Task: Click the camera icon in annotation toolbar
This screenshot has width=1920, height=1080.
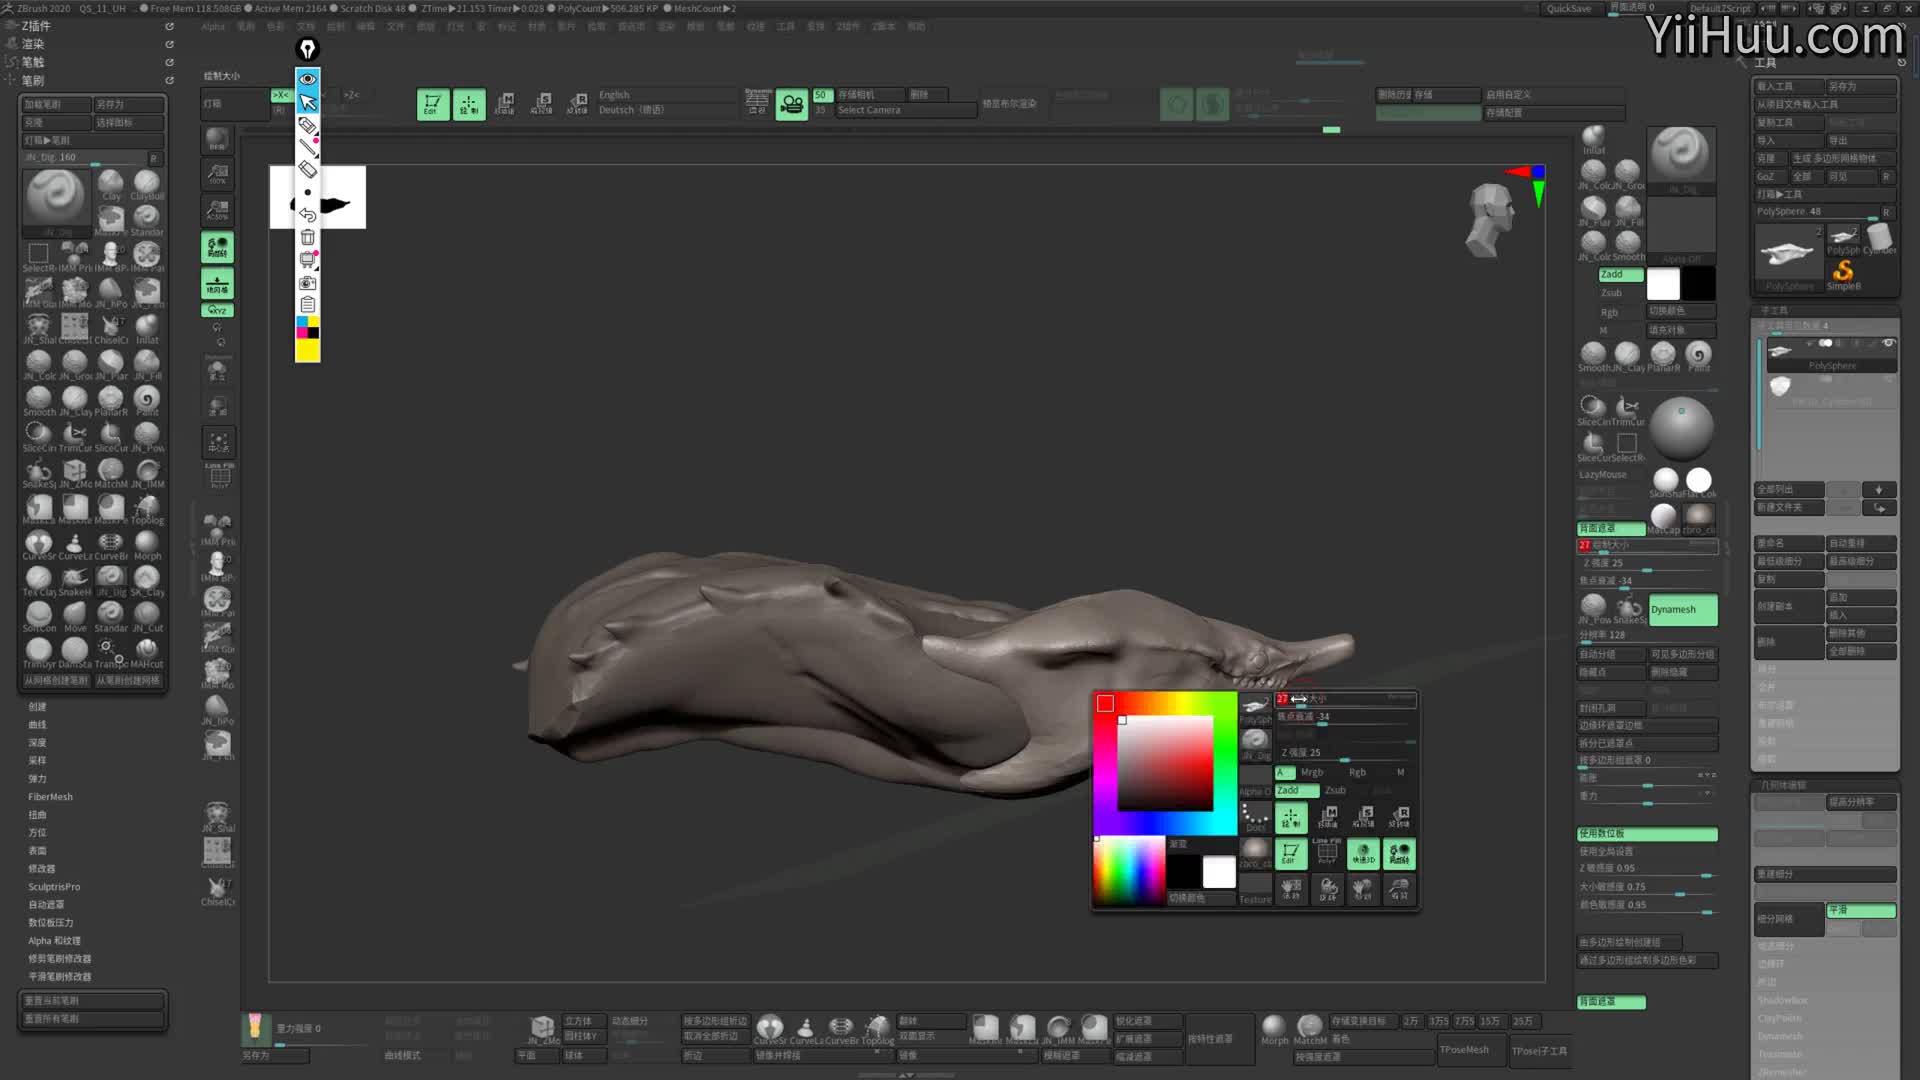Action: click(308, 283)
